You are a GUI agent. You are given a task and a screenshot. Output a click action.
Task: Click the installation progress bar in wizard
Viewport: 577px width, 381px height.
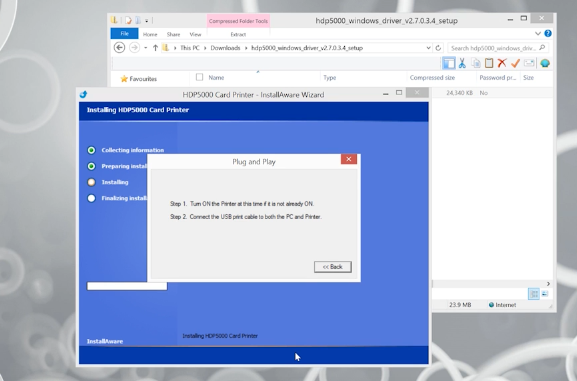click(x=127, y=286)
